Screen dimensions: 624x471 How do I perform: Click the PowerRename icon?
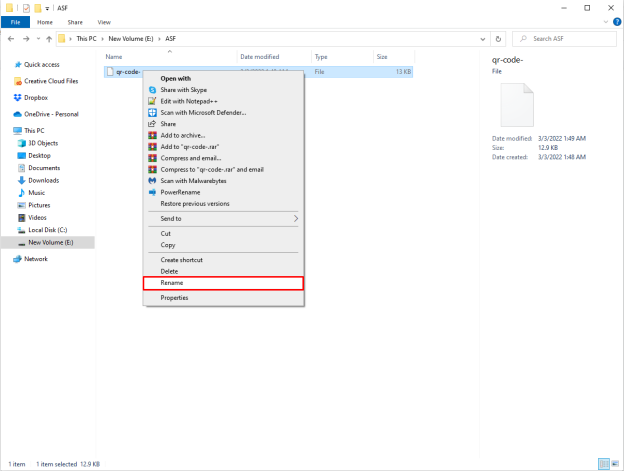coord(152,192)
